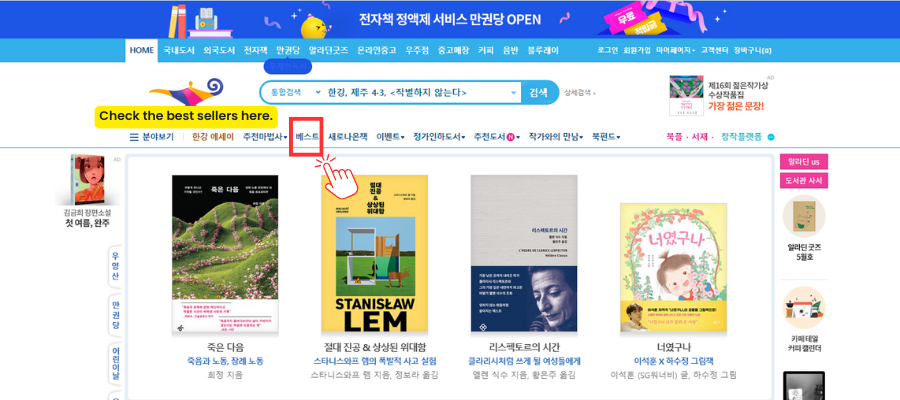Click the 로그인 link

pyautogui.click(x=607, y=51)
